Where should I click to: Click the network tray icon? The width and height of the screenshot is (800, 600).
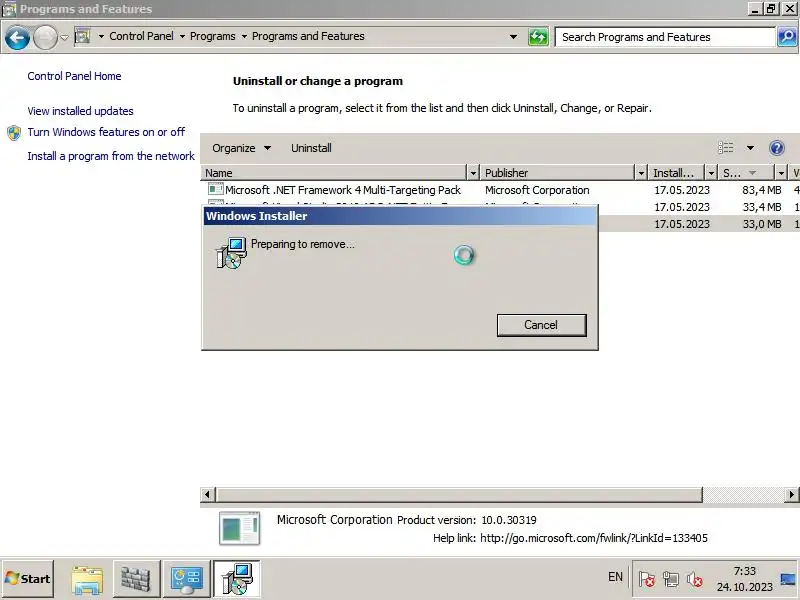[x=670, y=580]
